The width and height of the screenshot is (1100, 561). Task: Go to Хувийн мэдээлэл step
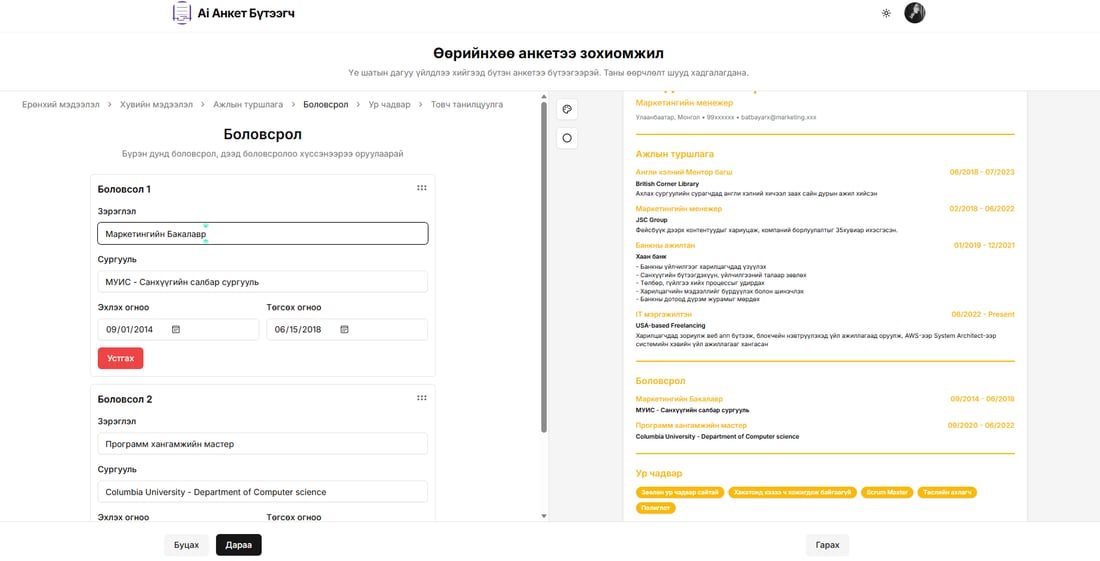tap(156, 104)
